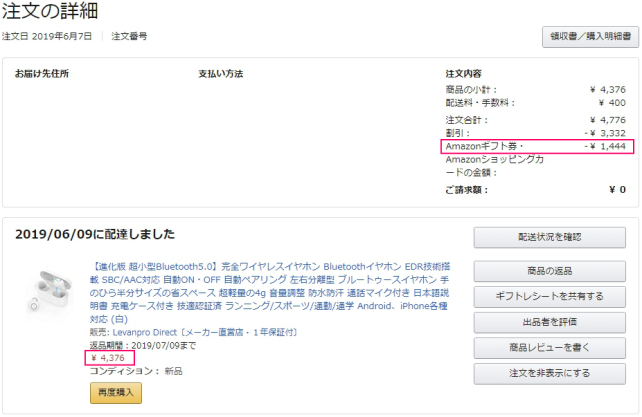
Task: Click 商品レビューを書く button
Action: point(541,348)
